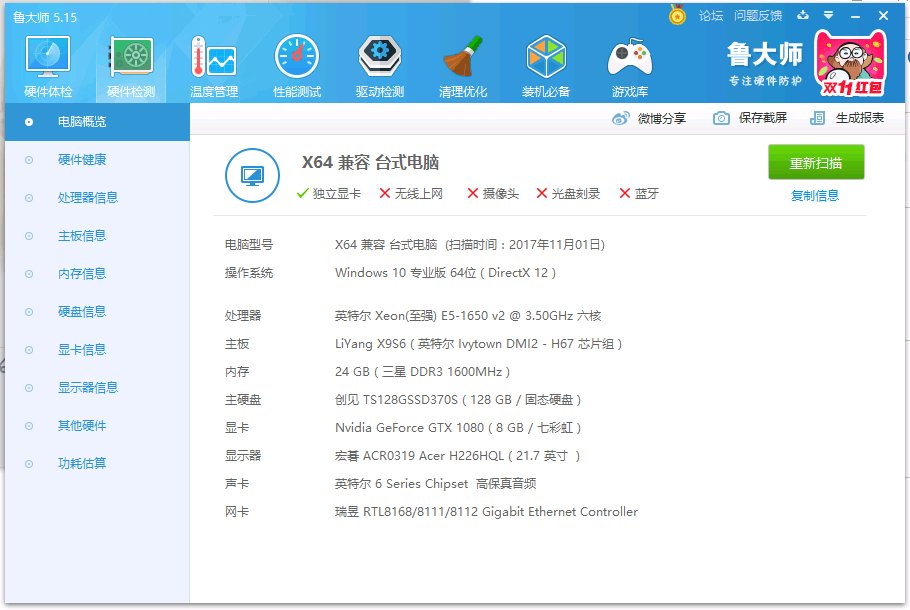Click the 英特尔 6 Series Chipset audio value
The image size is (910, 610).
click(x=435, y=484)
